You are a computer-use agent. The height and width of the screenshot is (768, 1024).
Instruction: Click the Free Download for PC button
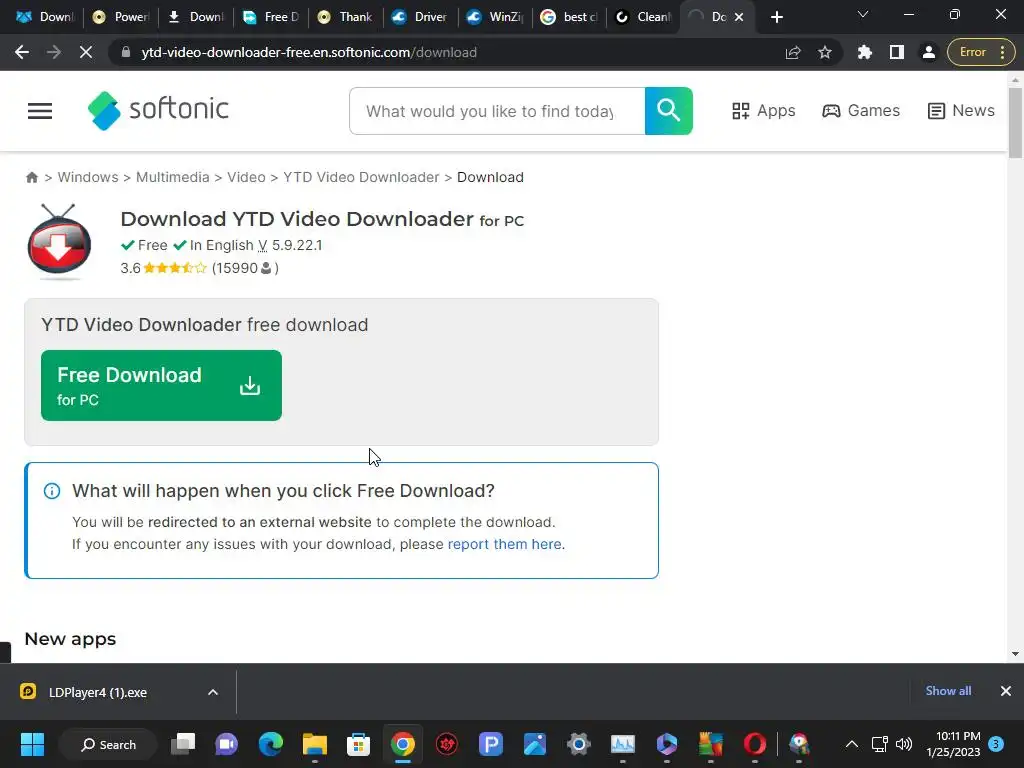pos(161,385)
